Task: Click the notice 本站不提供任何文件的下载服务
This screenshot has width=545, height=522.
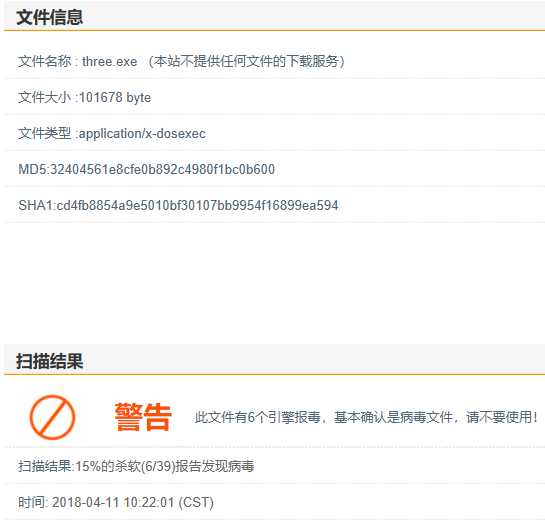Action: (x=246, y=61)
